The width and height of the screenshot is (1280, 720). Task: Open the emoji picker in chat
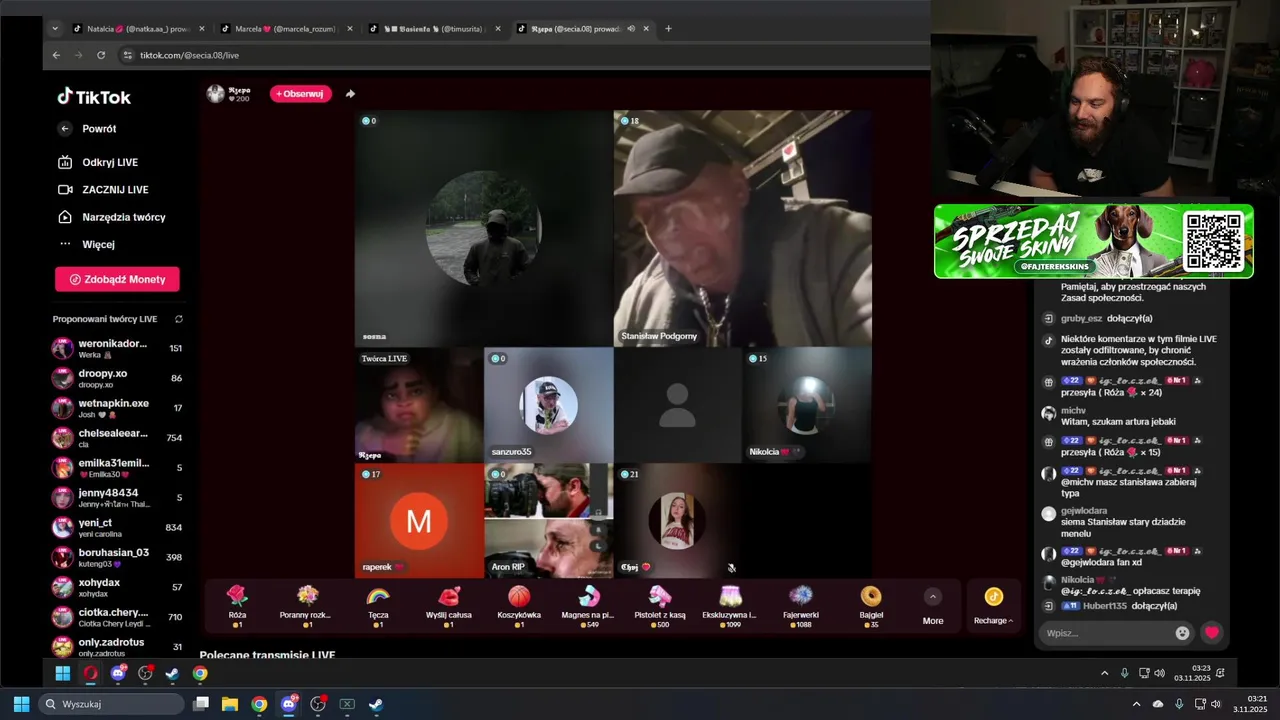(1183, 633)
